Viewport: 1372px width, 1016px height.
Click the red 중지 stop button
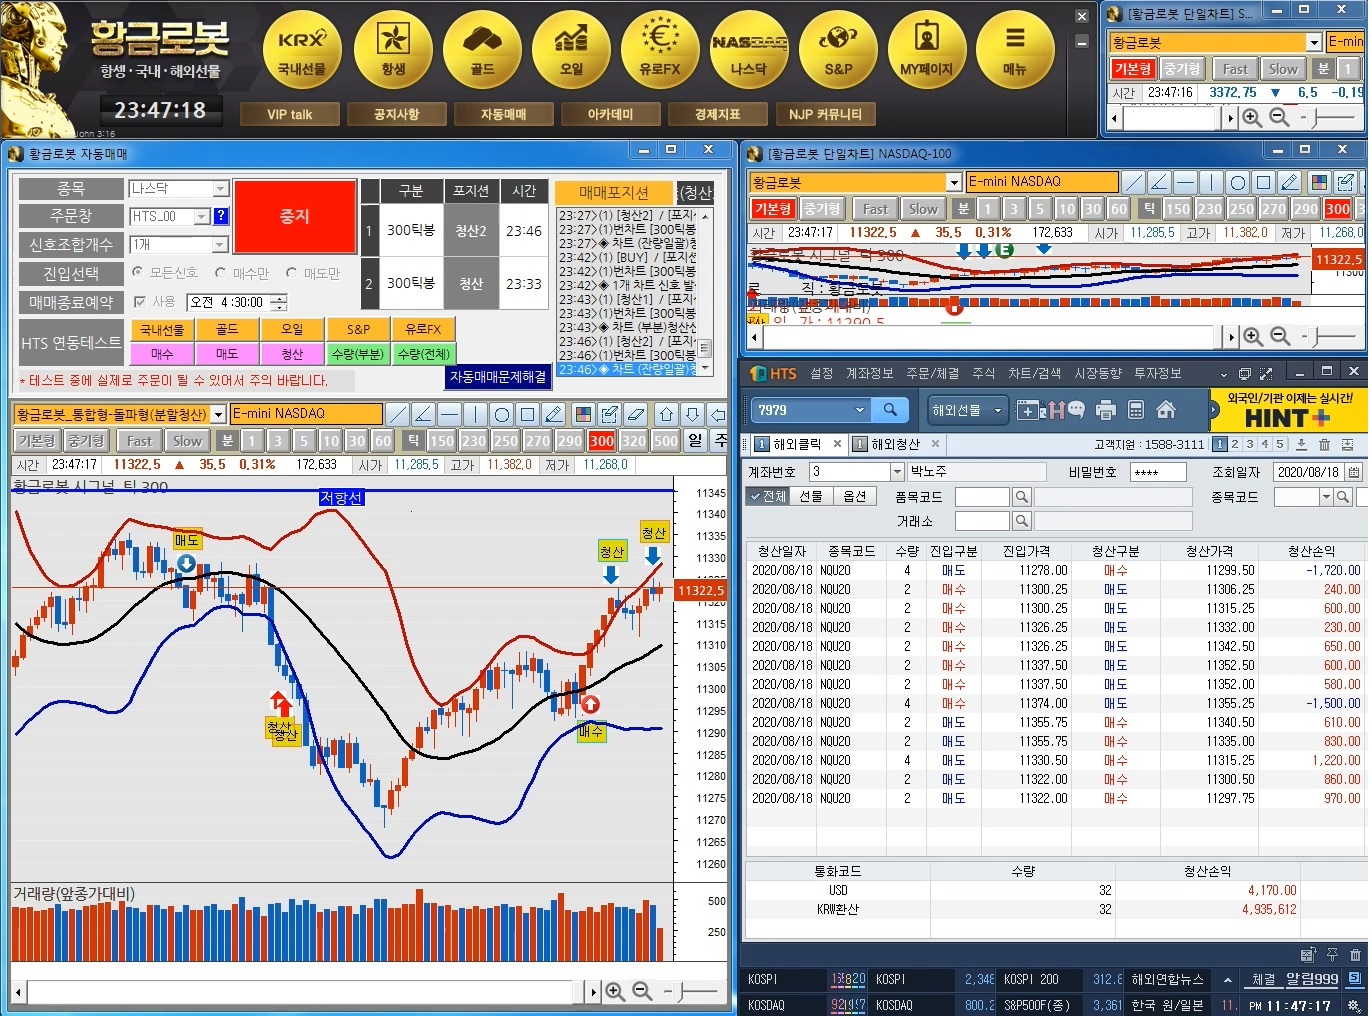coord(295,216)
